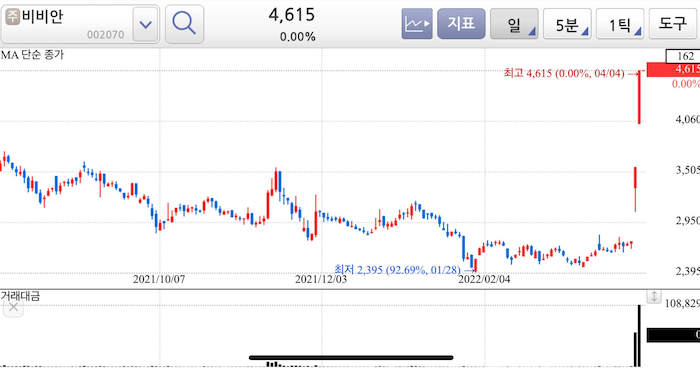Click the red 4,615 current price tag
Image resolution: width=700 pixels, height=368 pixels.
click(x=674, y=69)
